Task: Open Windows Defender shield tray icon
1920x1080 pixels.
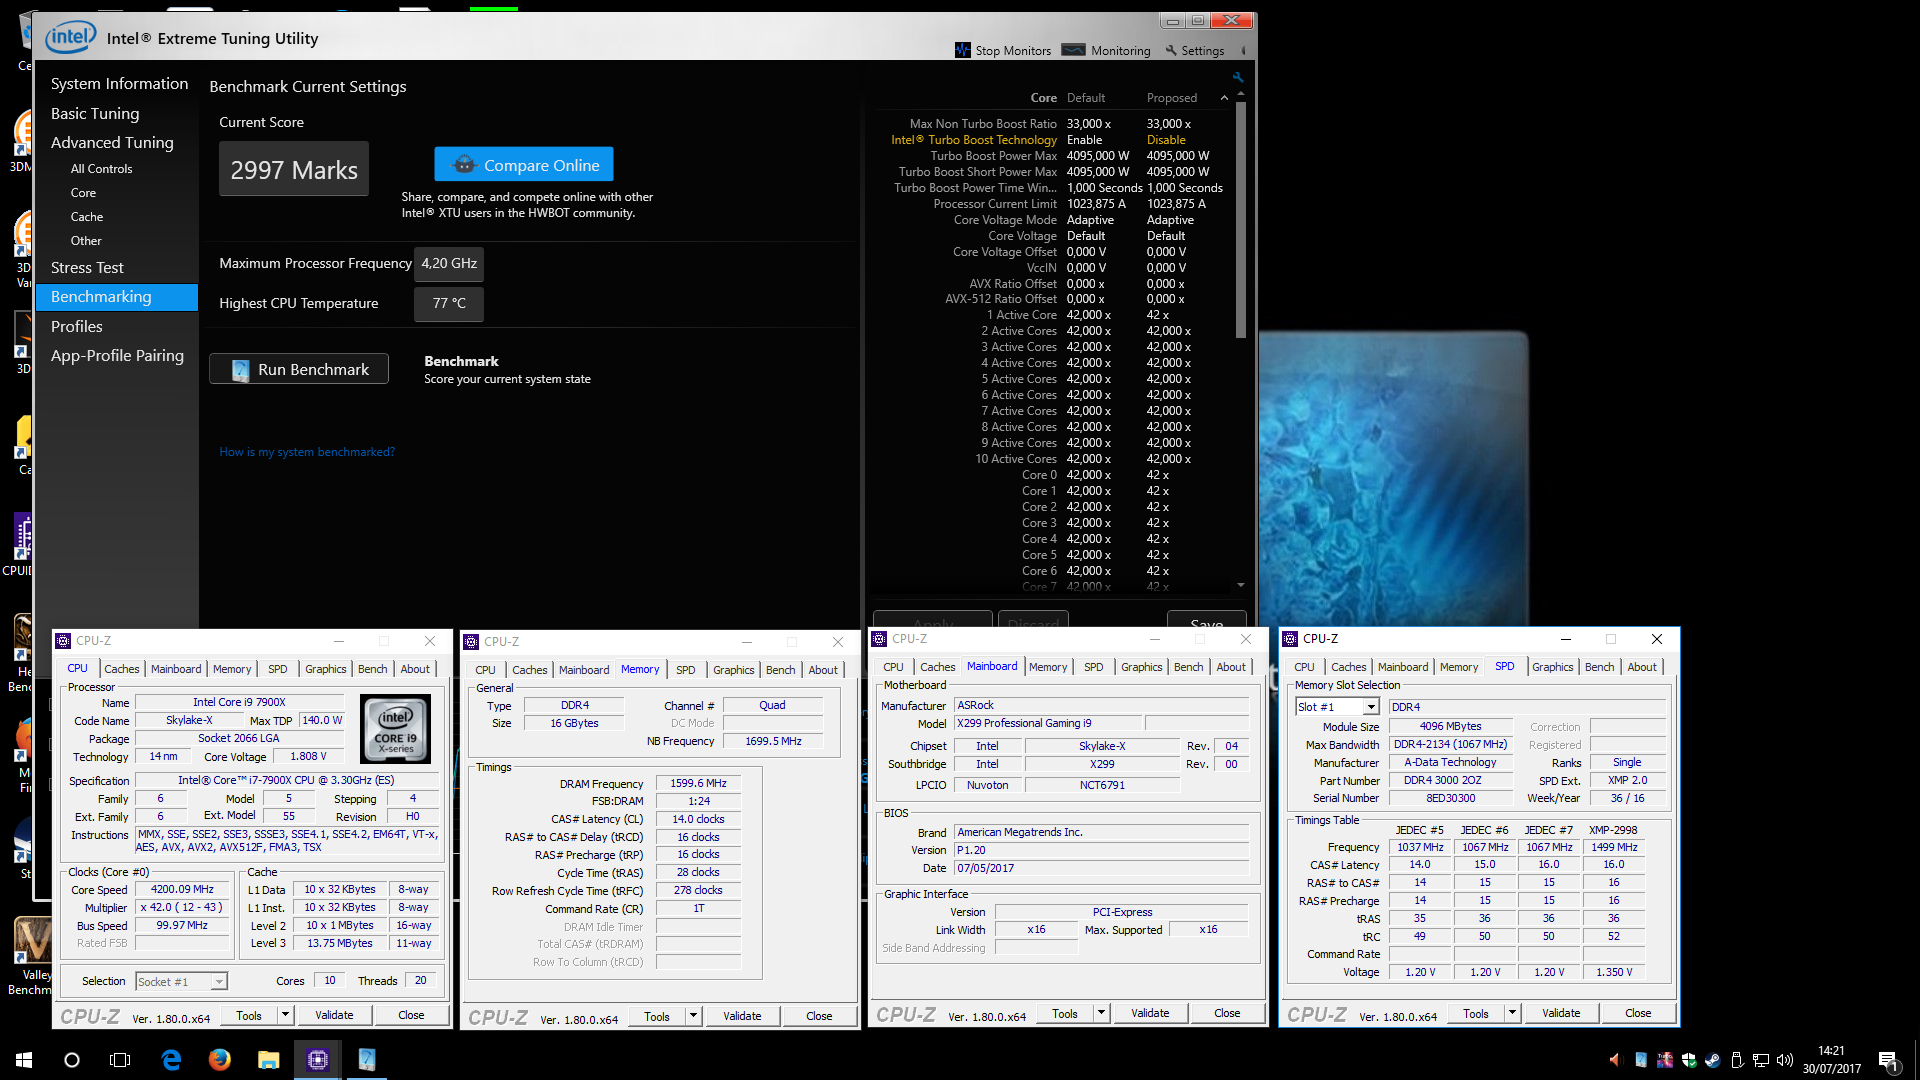Action: (x=1689, y=1060)
